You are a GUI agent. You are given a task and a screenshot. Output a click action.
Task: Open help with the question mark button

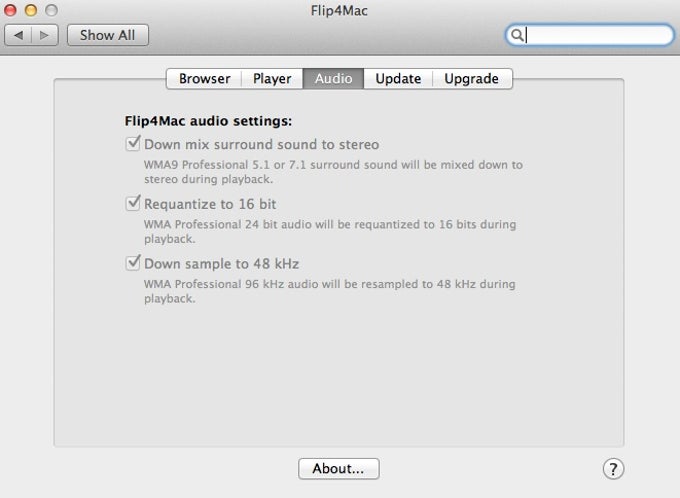pyautogui.click(x=613, y=469)
